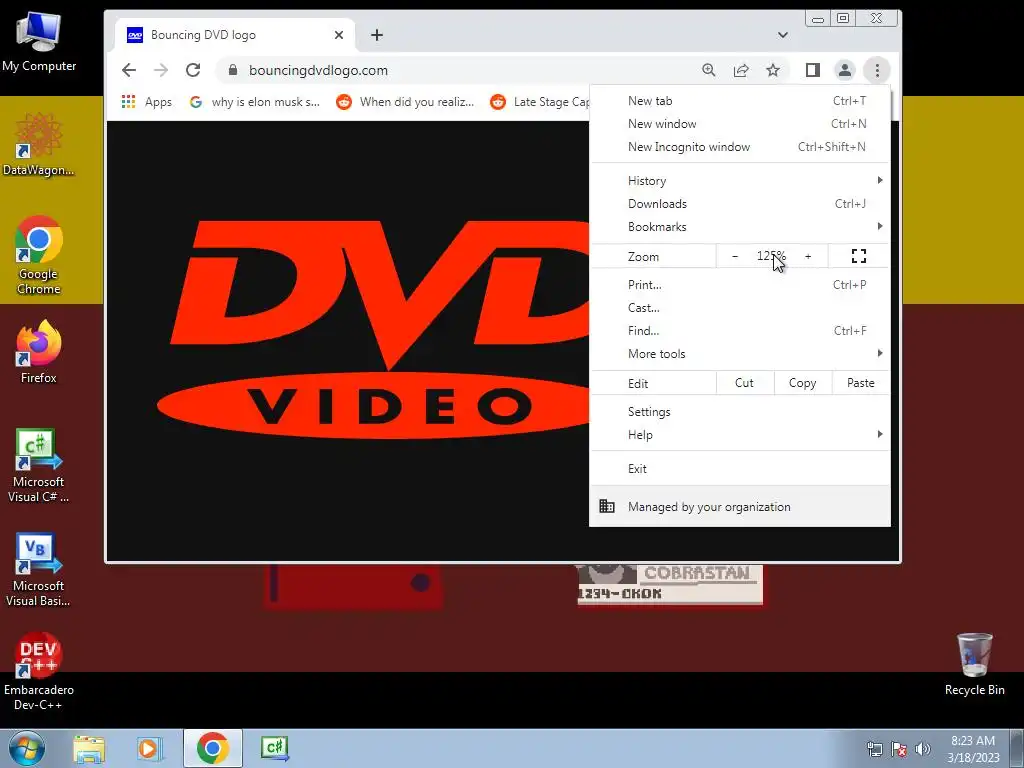Open 'why is elon musk s...' bookmark
This screenshot has height=768, width=1024.
255,101
